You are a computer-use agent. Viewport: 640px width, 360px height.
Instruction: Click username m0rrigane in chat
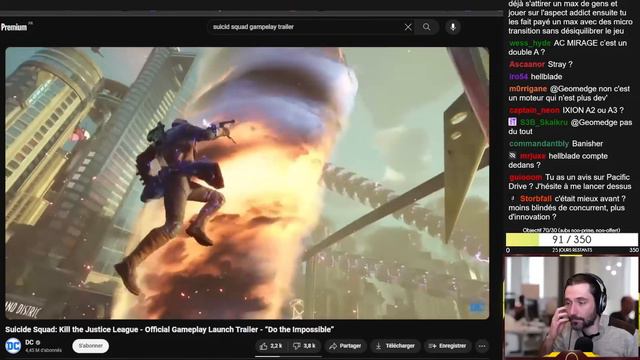528,89
